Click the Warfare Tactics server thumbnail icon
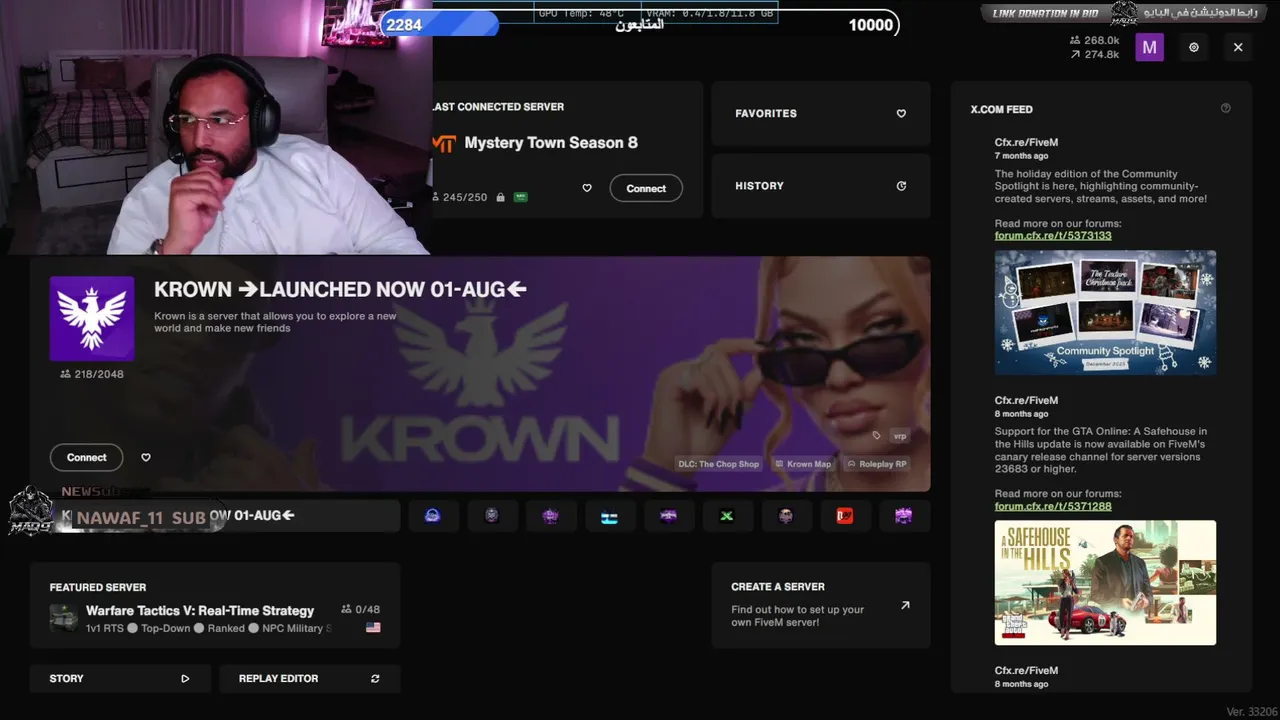Image resolution: width=1280 pixels, height=720 pixels. pos(64,618)
